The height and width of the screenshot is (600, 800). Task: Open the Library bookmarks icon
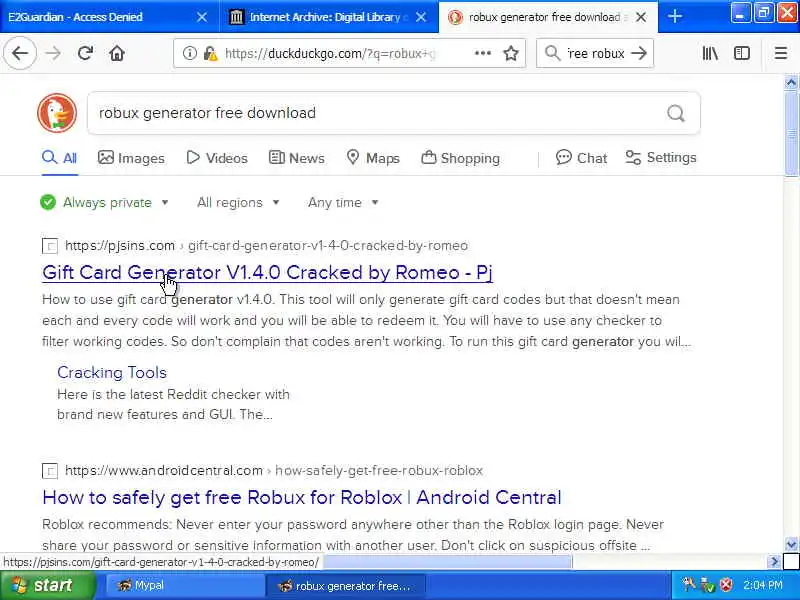[x=710, y=53]
